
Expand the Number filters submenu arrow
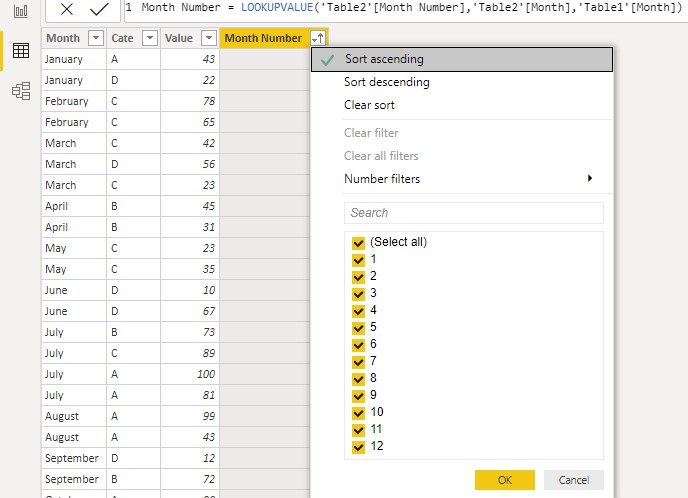[x=590, y=178]
